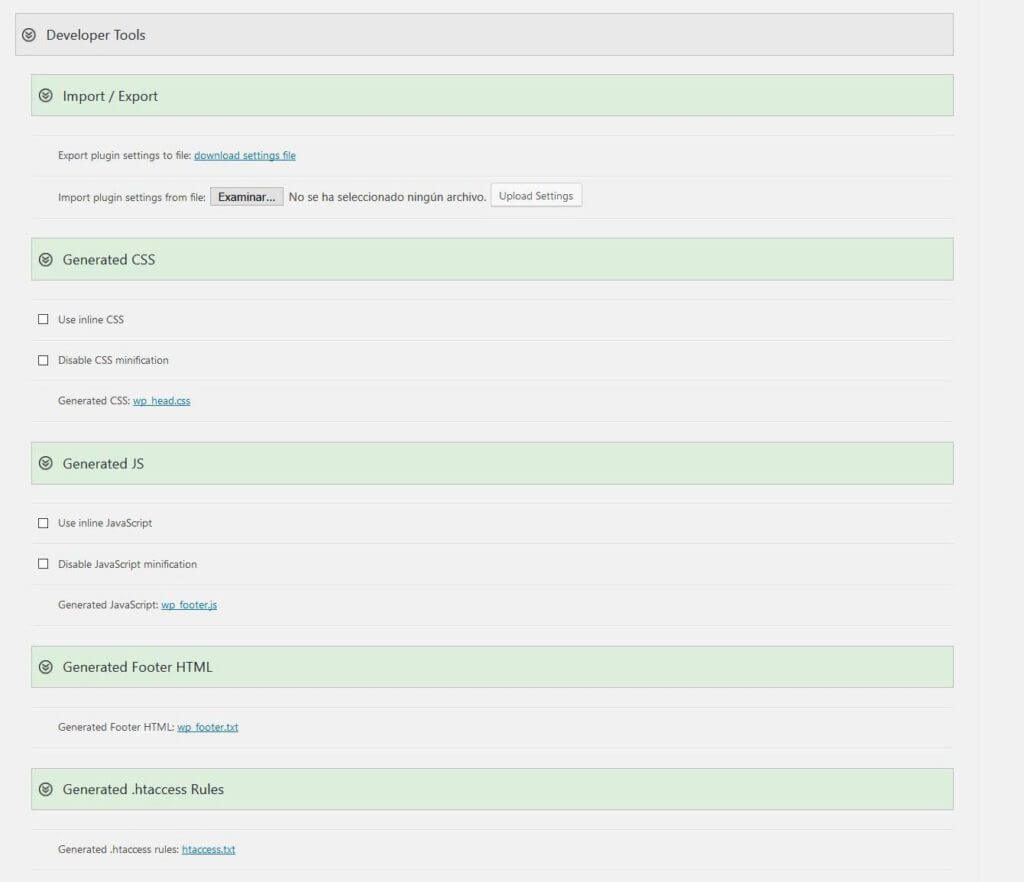Open the wp_head.css link
Viewport: 1024px width, 882px height.
[x=161, y=401]
